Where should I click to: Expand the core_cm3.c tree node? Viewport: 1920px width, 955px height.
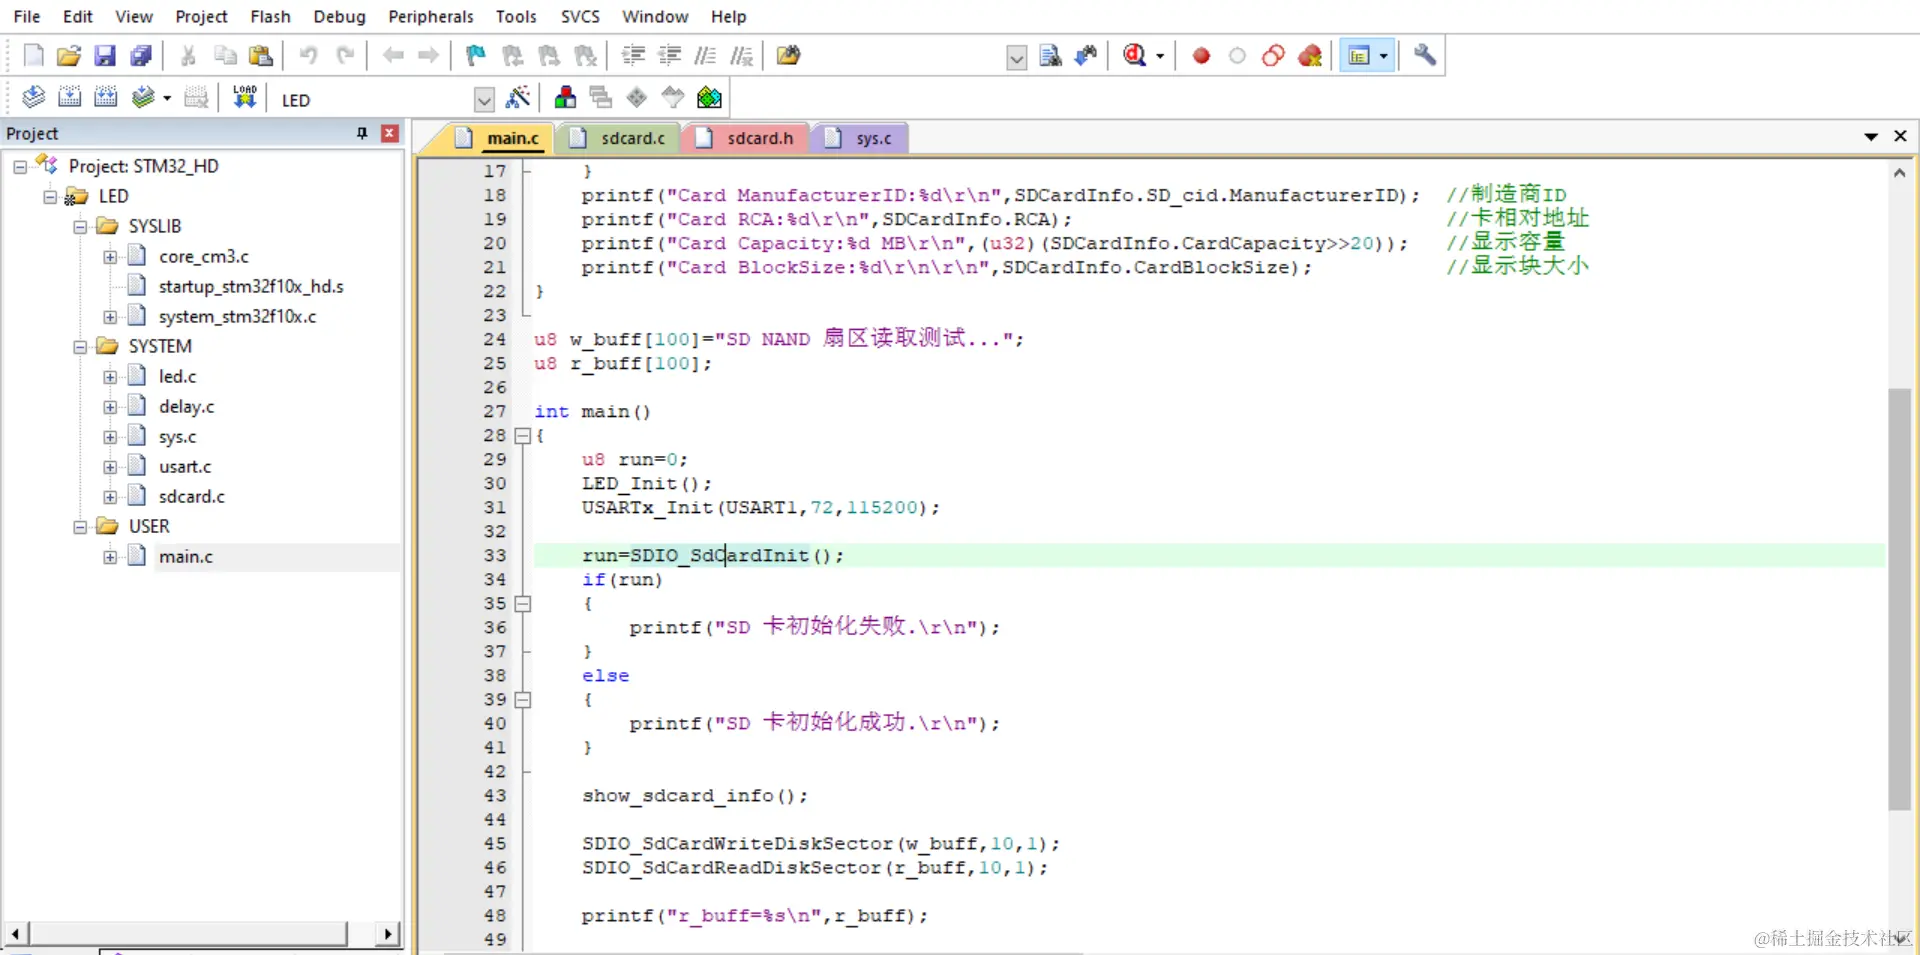point(110,257)
